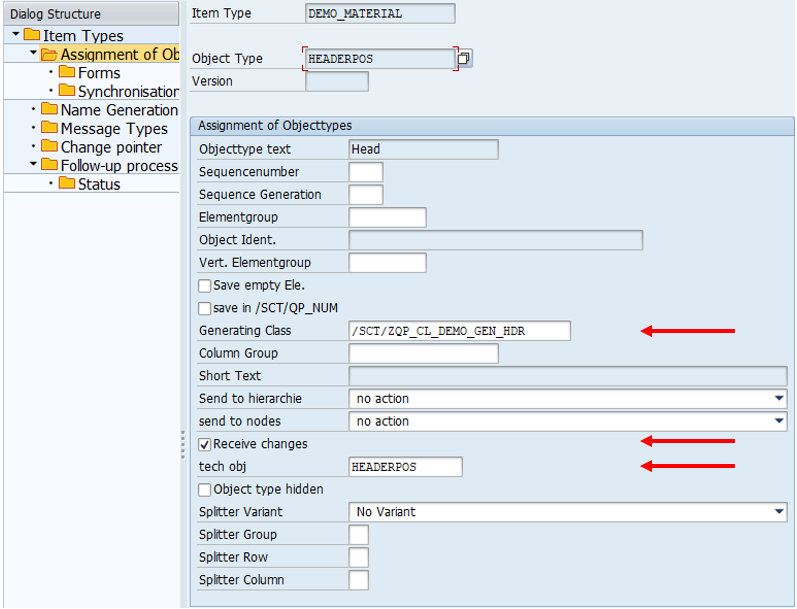Collapse the Follow-up process tree node
The image size is (797, 609).
tap(33, 166)
